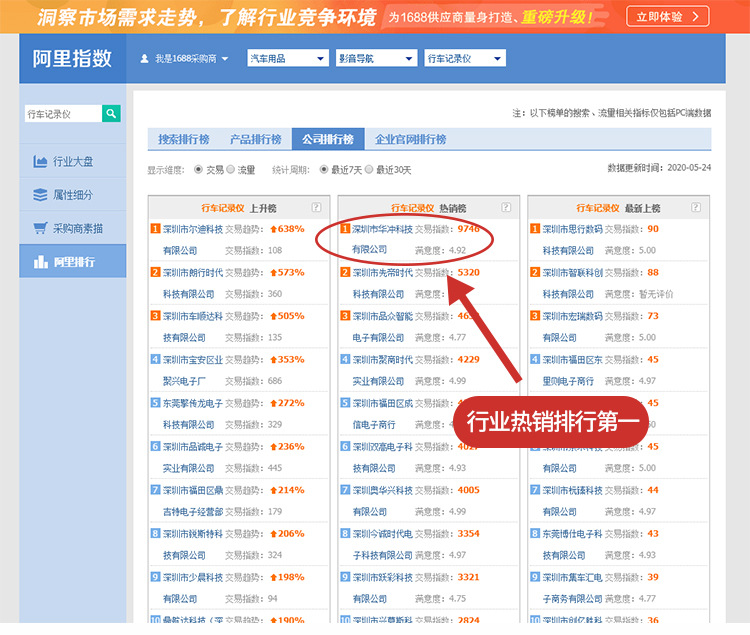750x635 pixels.
Task: Switch to 企业官网排行榜 tab
Action: 410,139
